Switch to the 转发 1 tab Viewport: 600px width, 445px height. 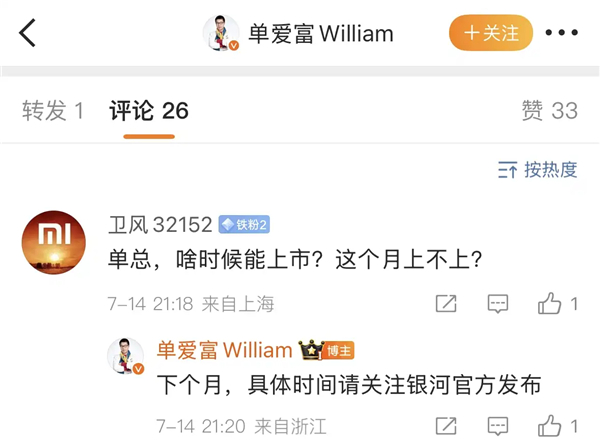point(53,111)
